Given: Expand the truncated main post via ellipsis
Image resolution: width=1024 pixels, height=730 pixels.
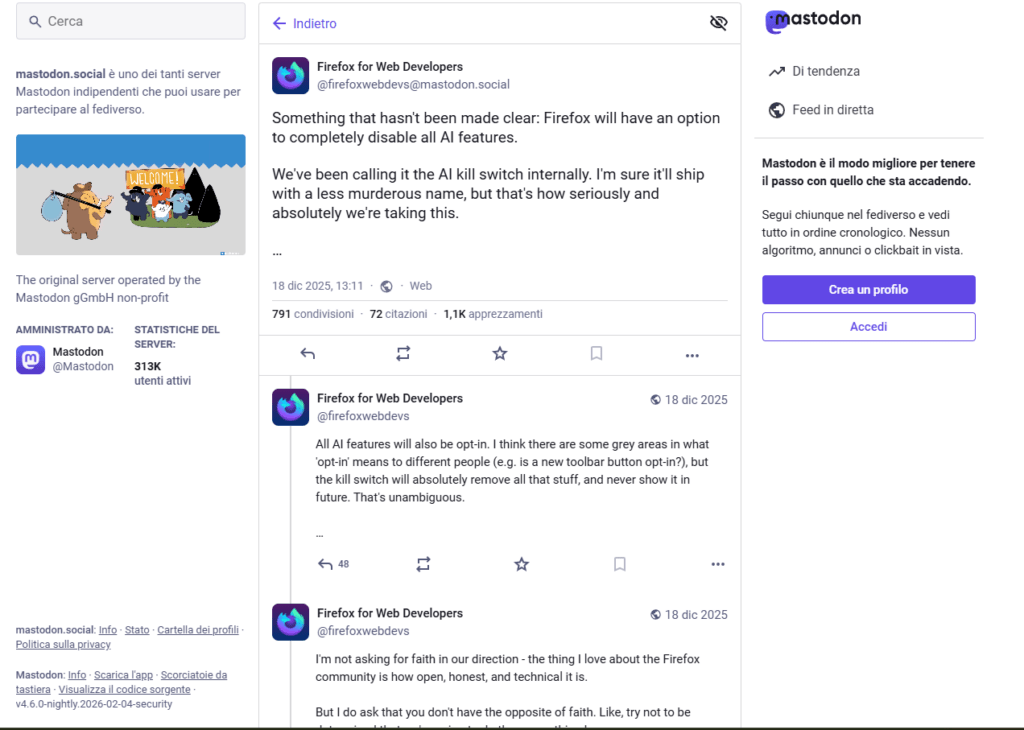Looking at the screenshot, I should 277,252.
